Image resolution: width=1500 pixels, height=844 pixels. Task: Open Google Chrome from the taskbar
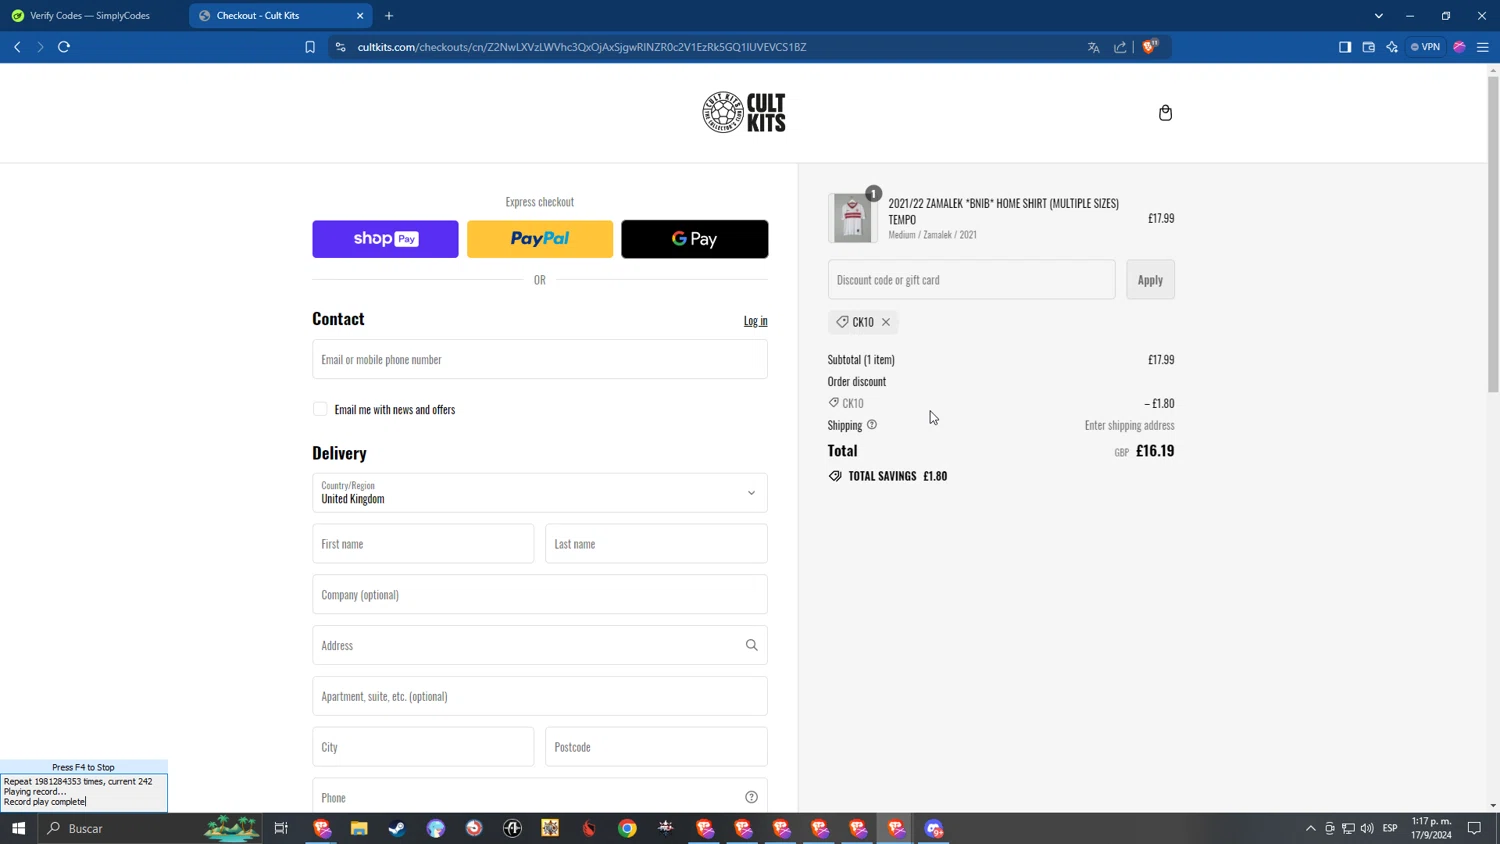pyautogui.click(x=627, y=828)
